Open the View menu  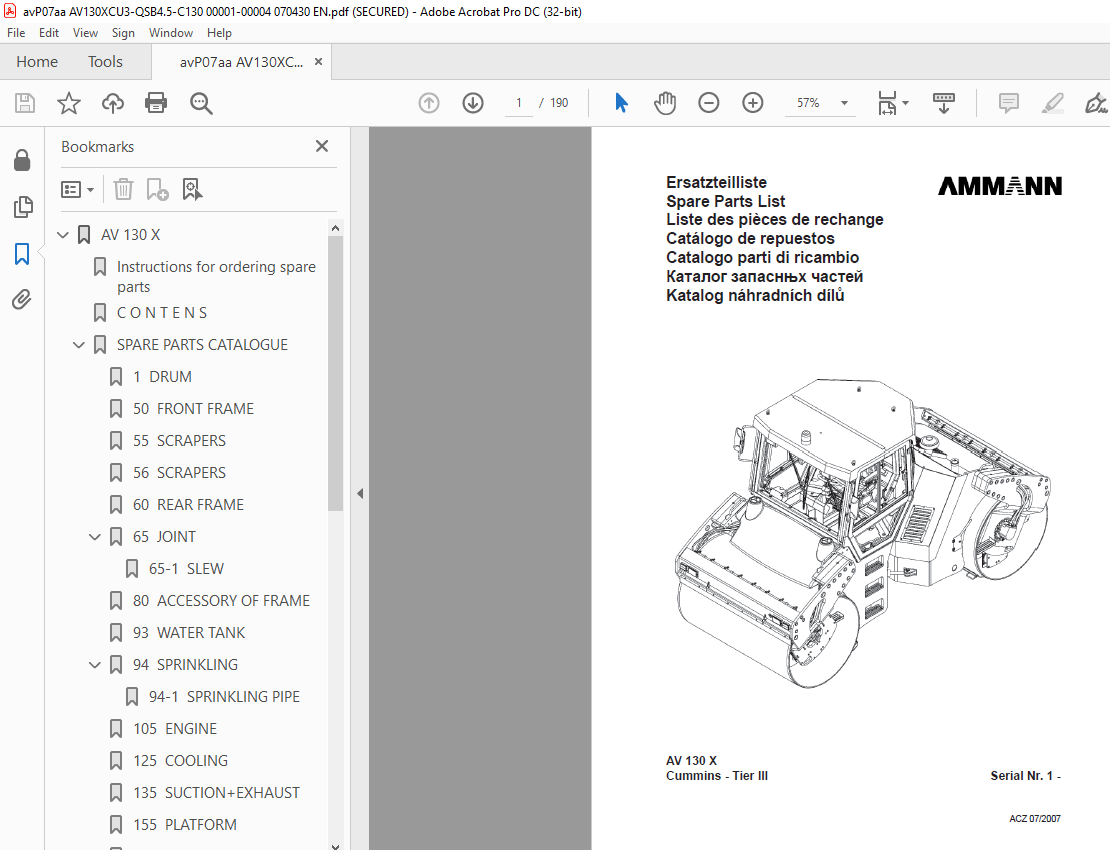tap(85, 33)
